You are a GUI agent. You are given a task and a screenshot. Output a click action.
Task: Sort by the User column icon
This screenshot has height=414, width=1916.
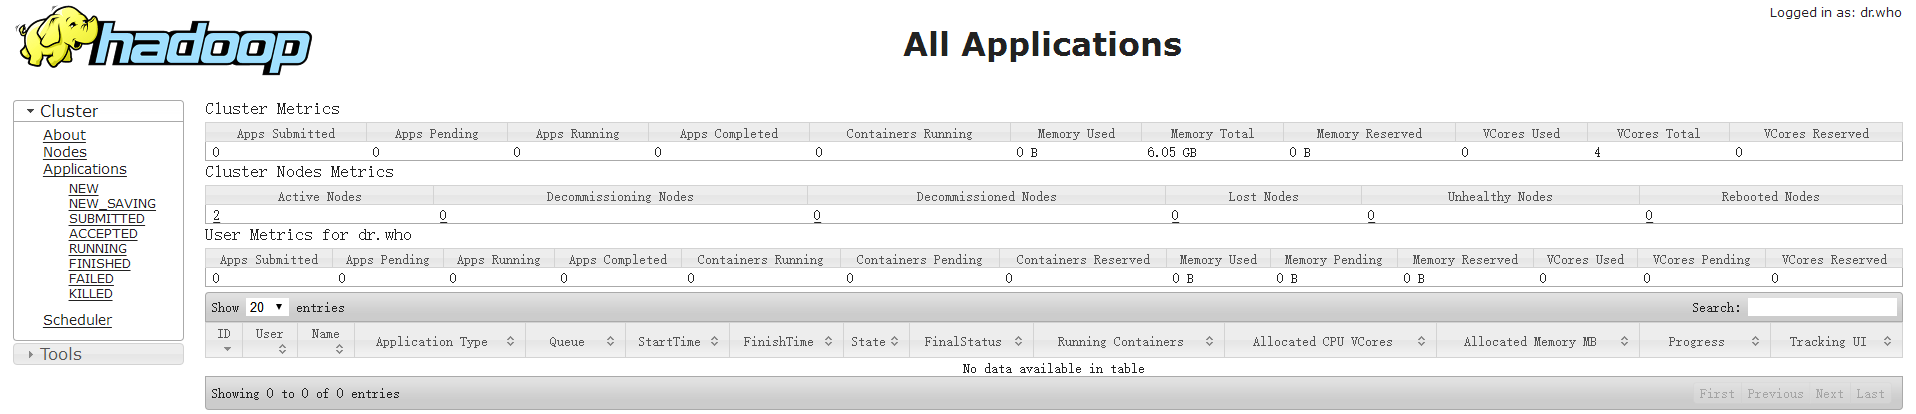pyautogui.click(x=282, y=349)
